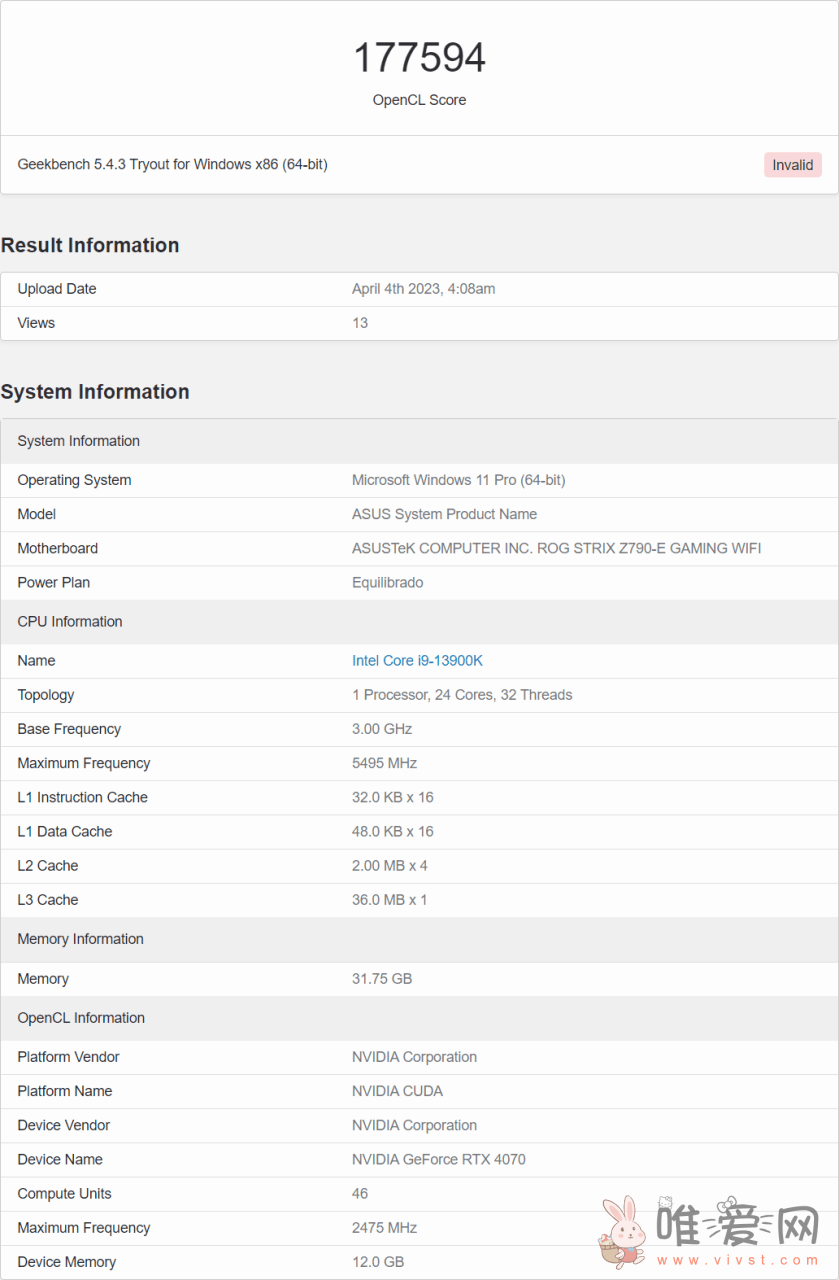
Task: Select the 48.0 KB x 16 cache value
Action: (x=393, y=831)
